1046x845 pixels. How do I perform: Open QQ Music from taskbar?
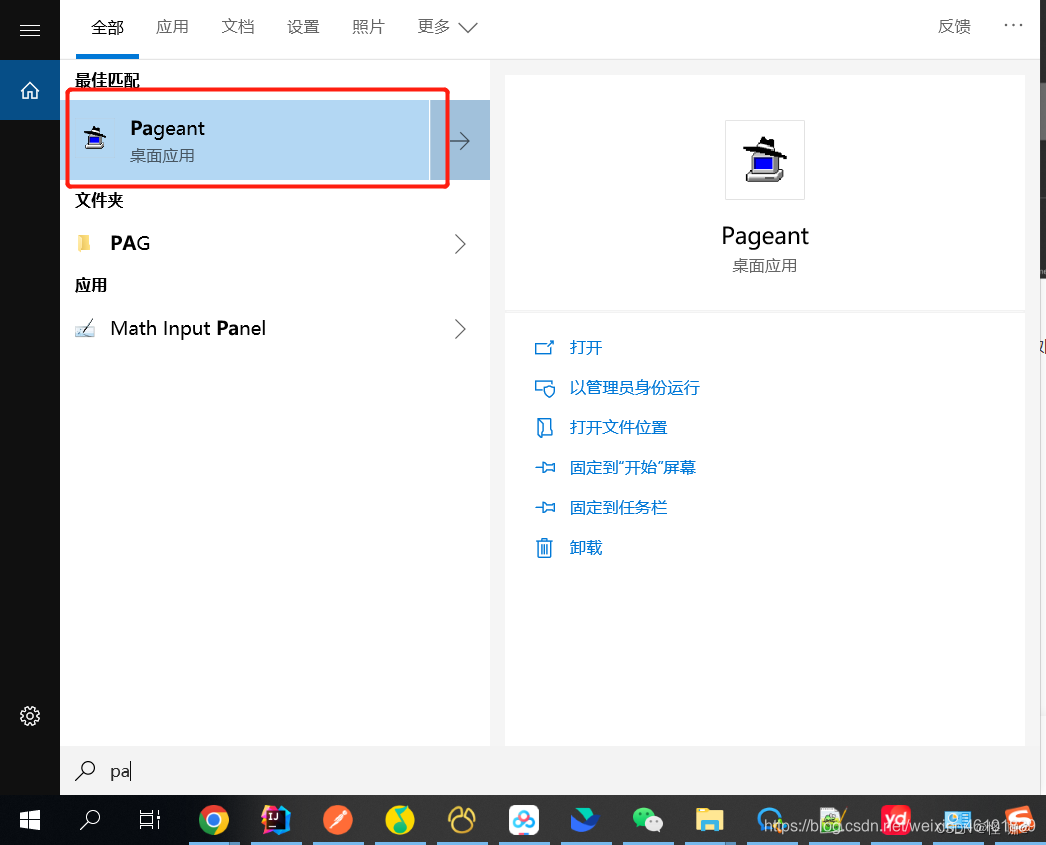click(400, 820)
